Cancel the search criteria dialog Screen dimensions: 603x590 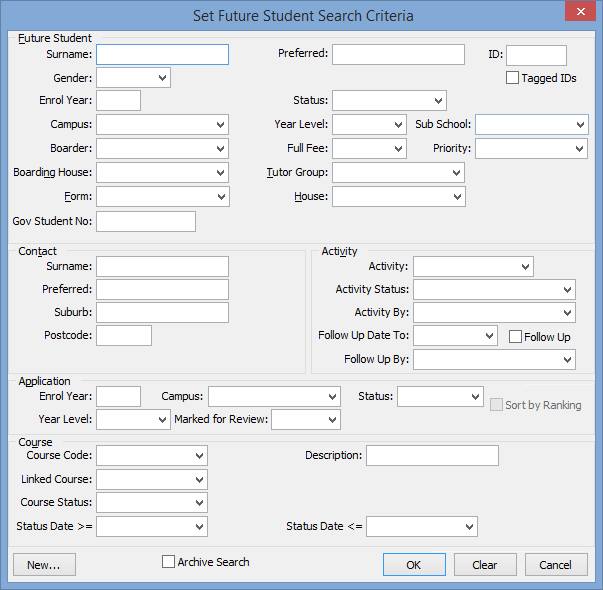point(556,565)
